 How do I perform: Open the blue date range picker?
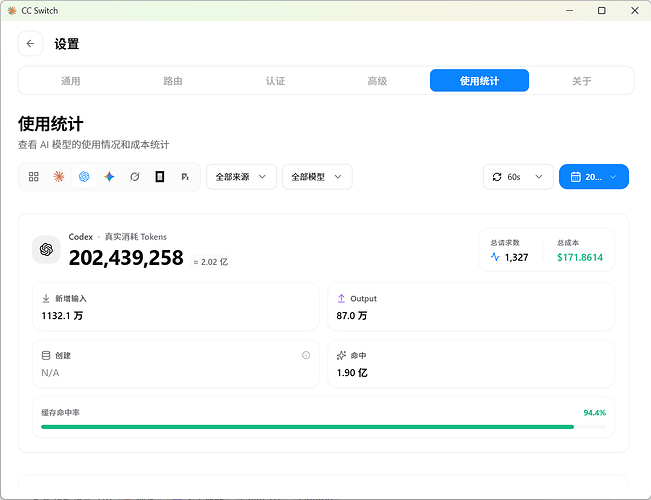(594, 177)
